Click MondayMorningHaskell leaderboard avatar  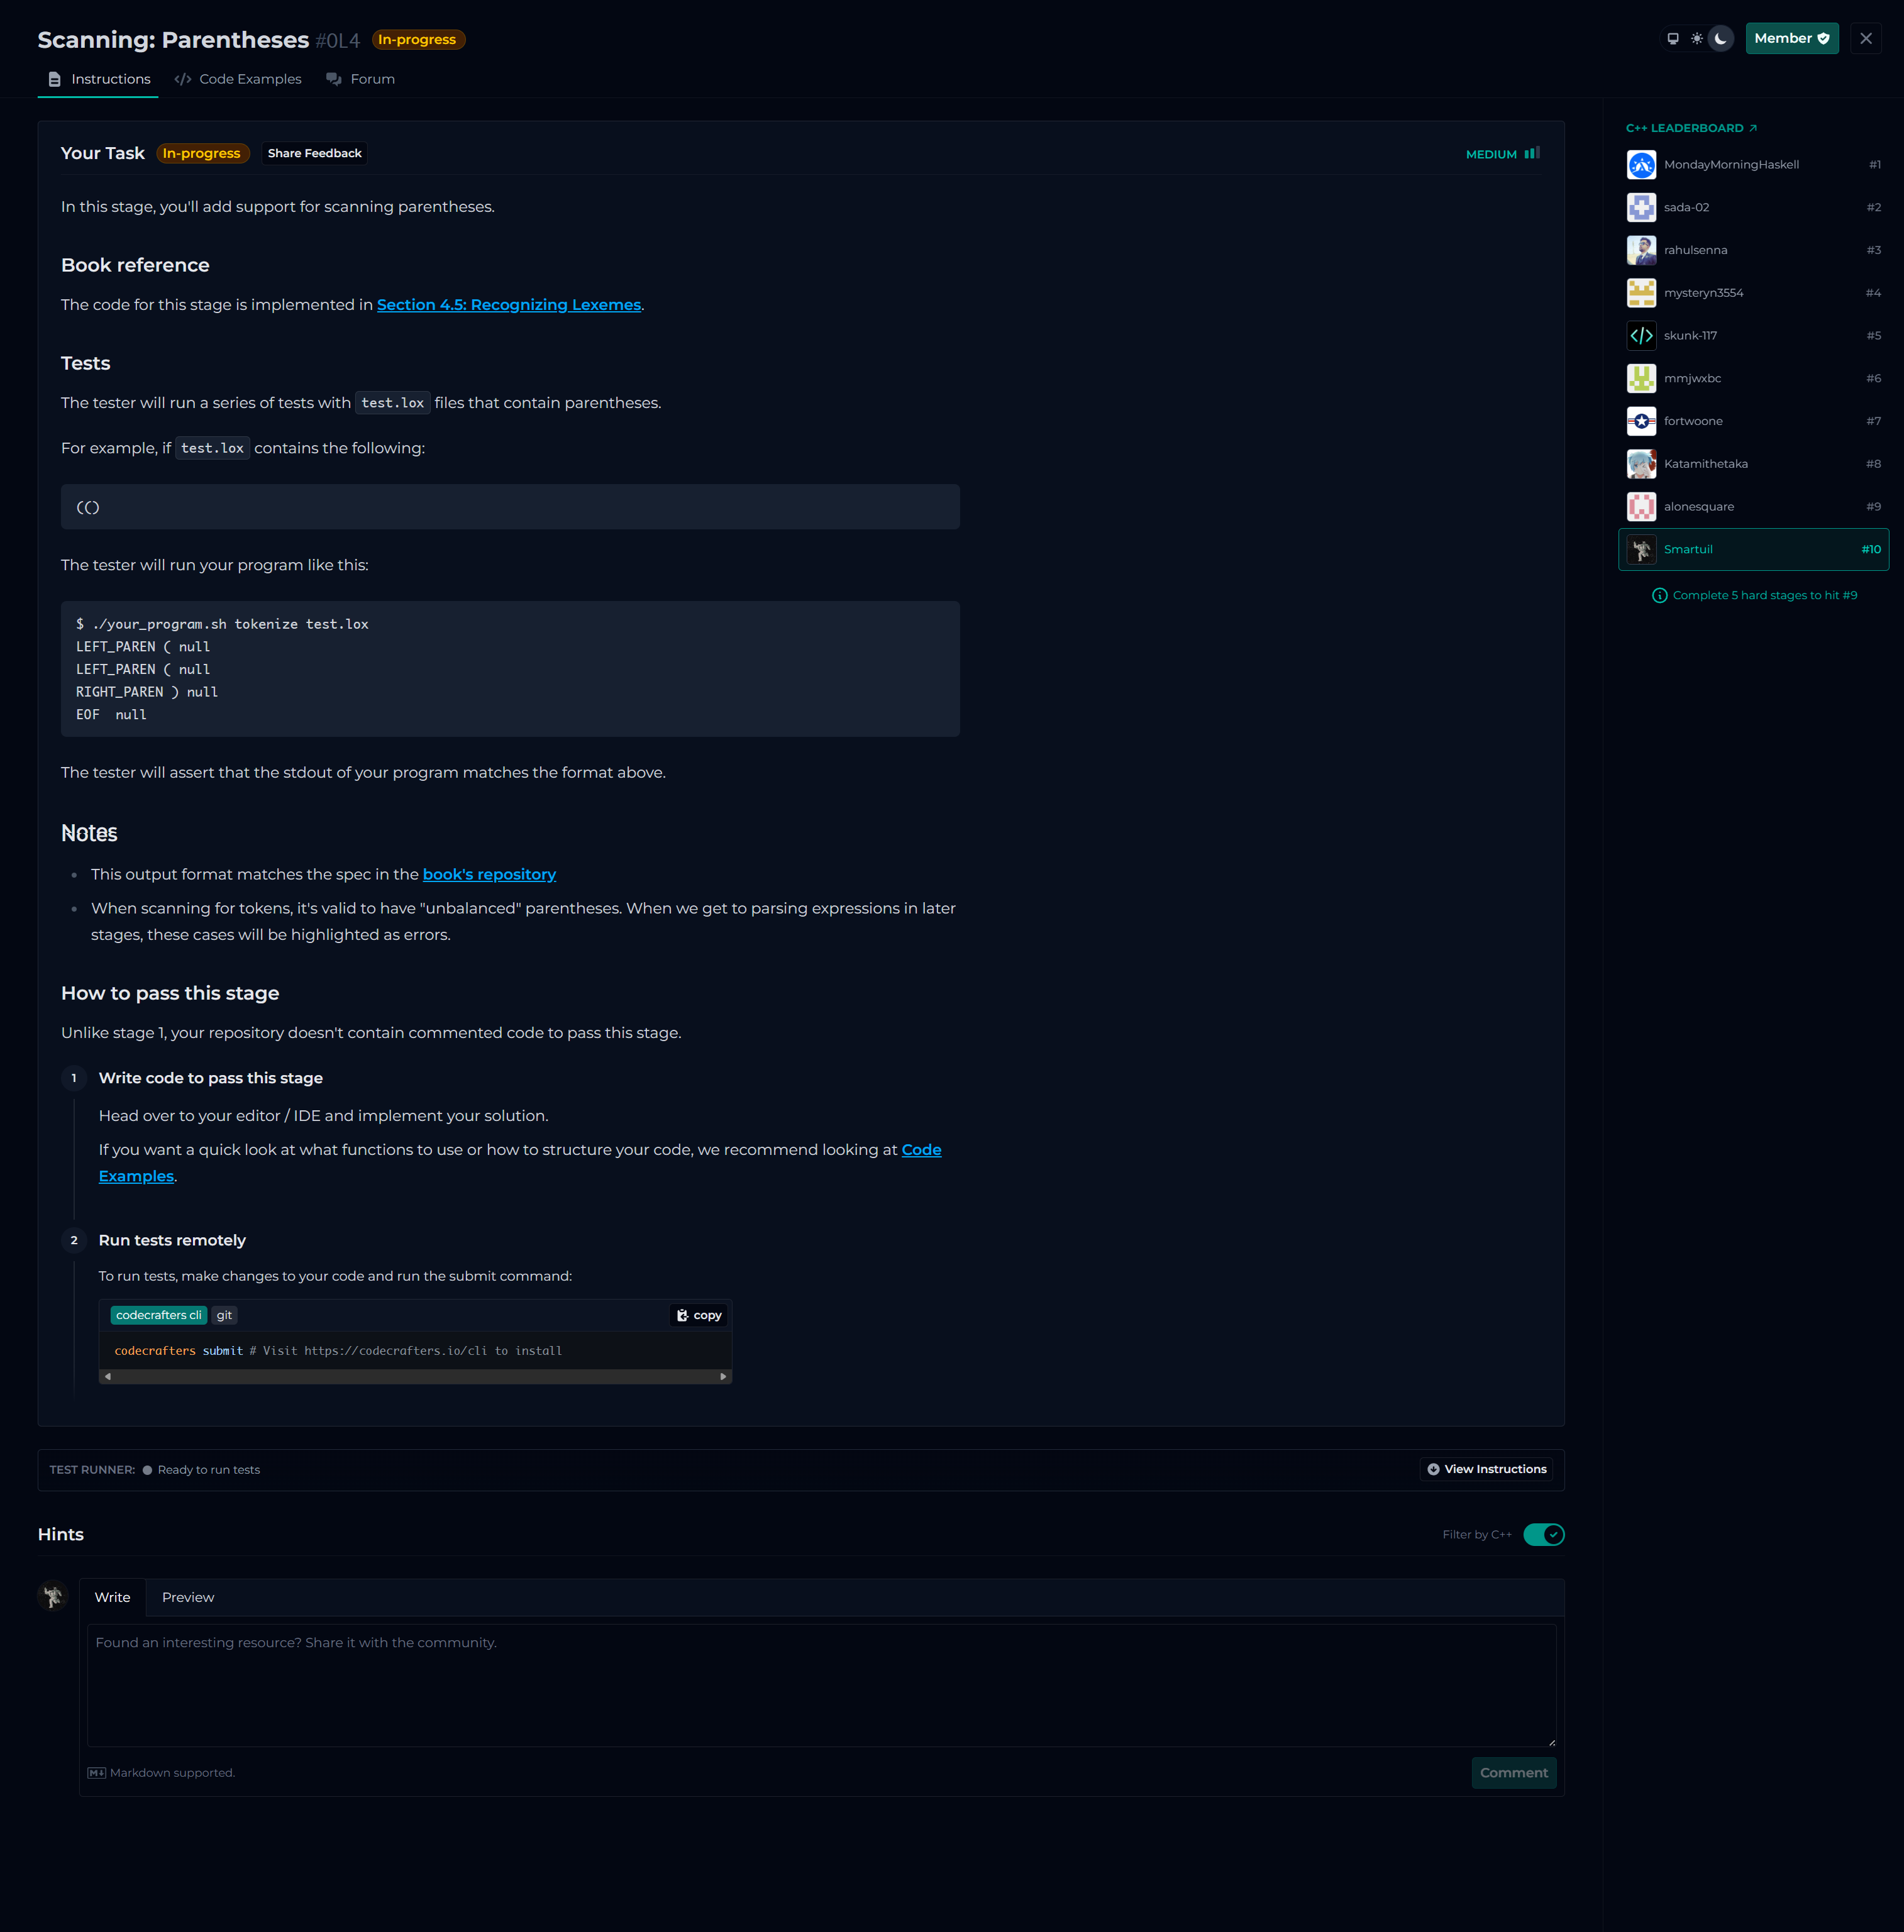1641,165
